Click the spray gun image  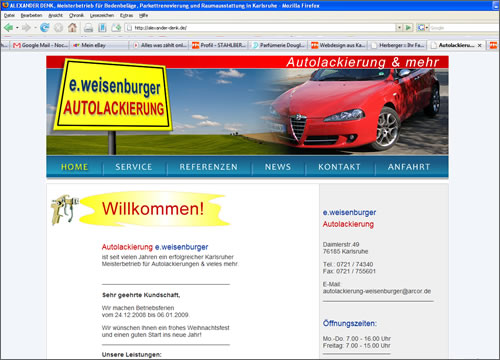(64, 210)
